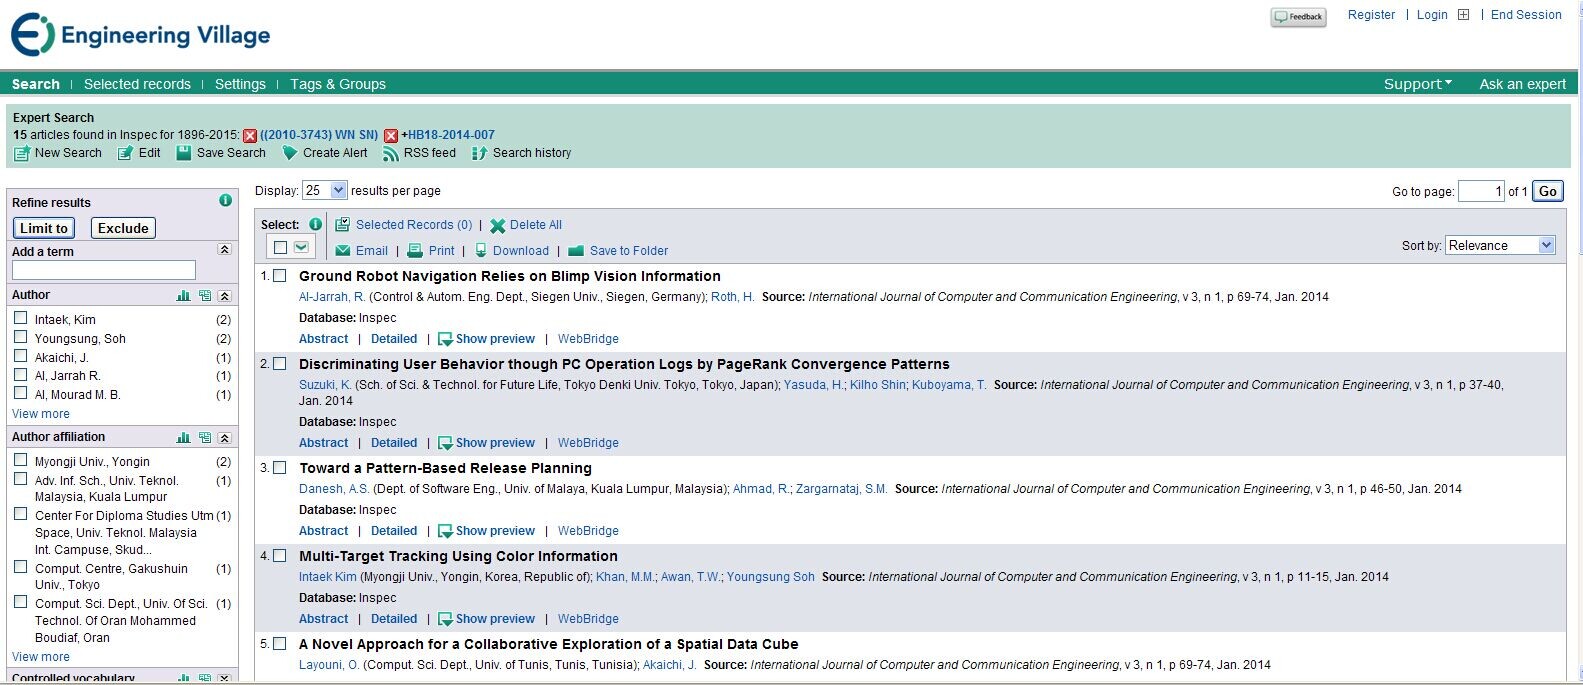1583x685 pixels.
Task: Click the Edit search pencil icon
Action: (125, 153)
